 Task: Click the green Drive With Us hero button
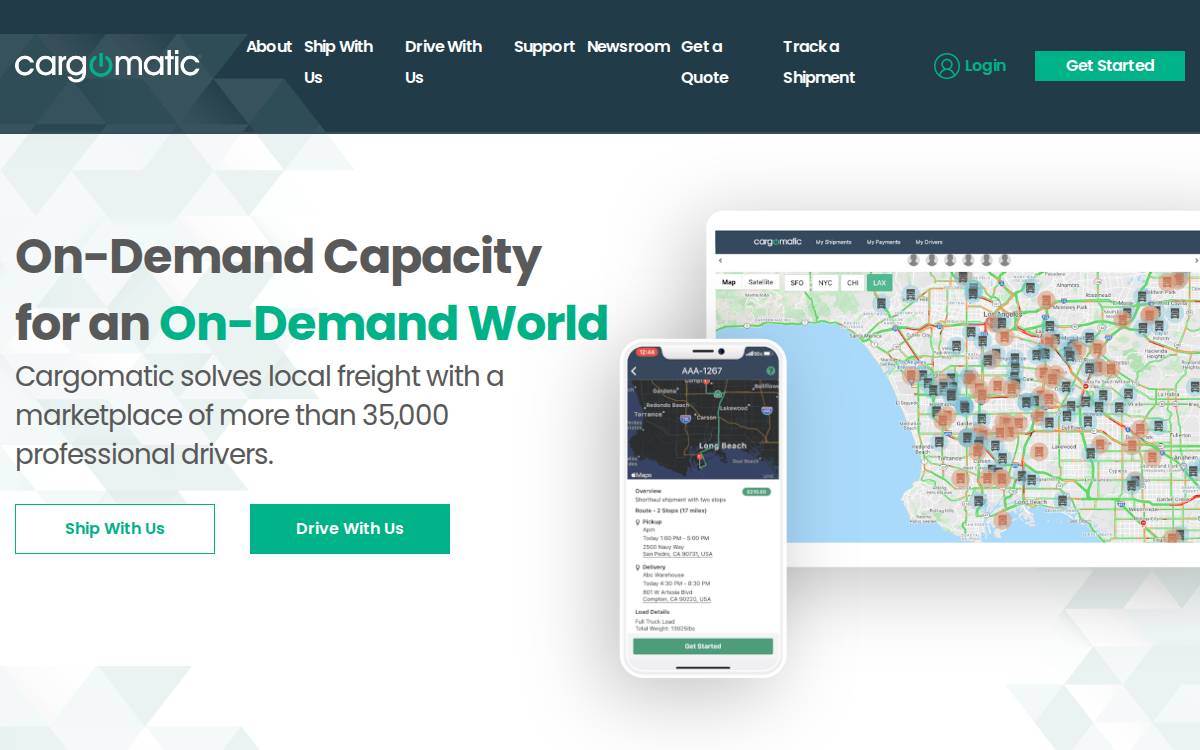350,529
